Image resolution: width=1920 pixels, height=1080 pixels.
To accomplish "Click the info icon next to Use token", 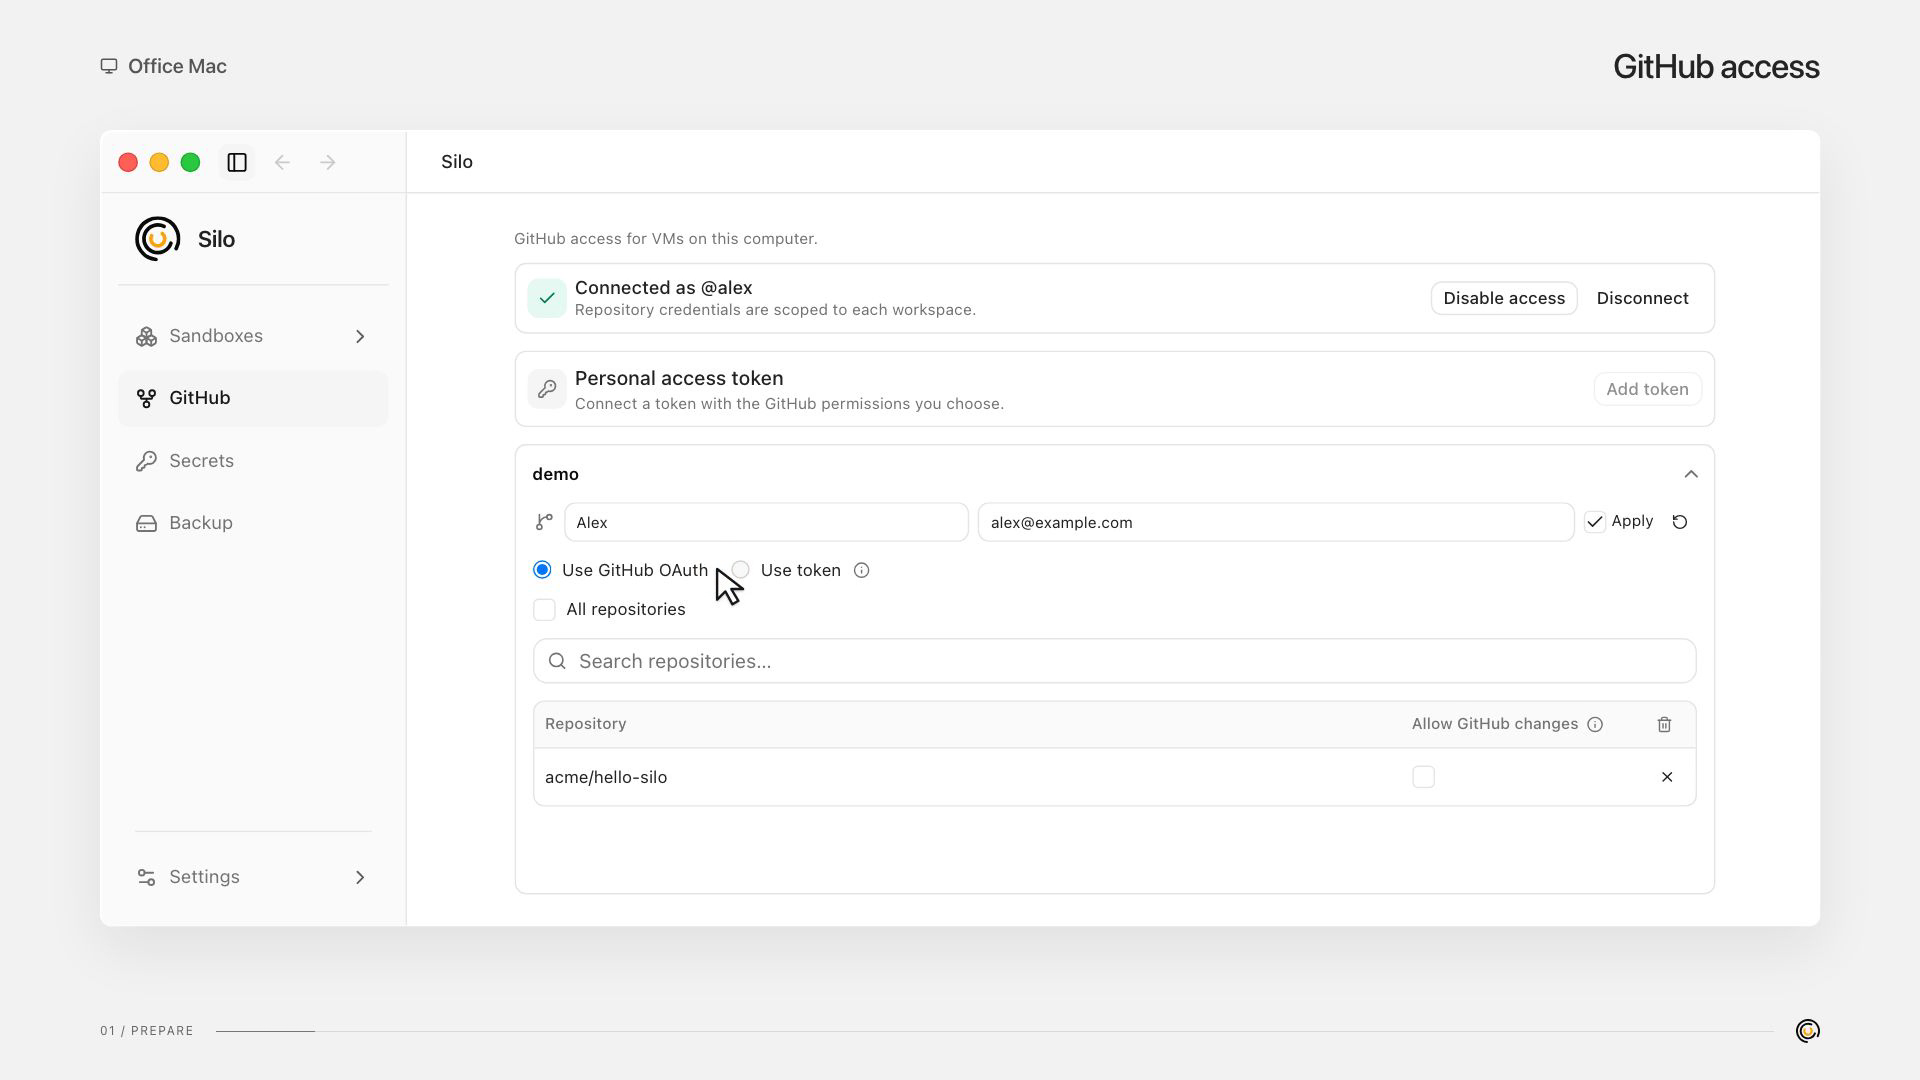I will coord(861,570).
